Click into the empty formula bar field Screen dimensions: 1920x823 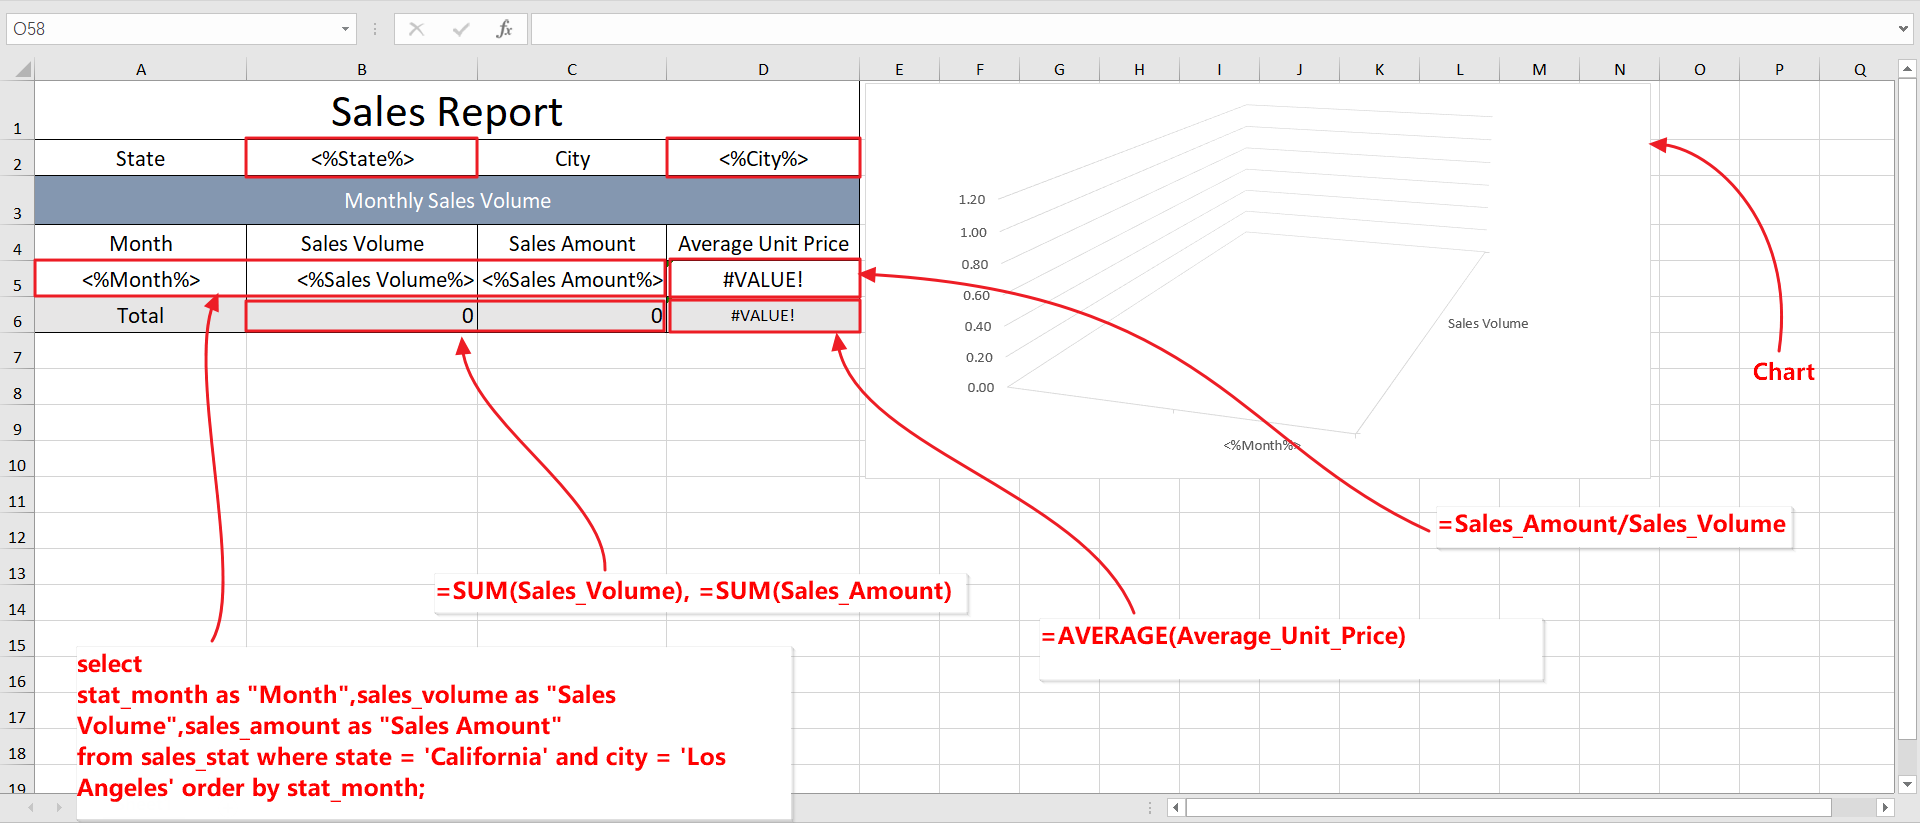click(x=1200, y=29)
